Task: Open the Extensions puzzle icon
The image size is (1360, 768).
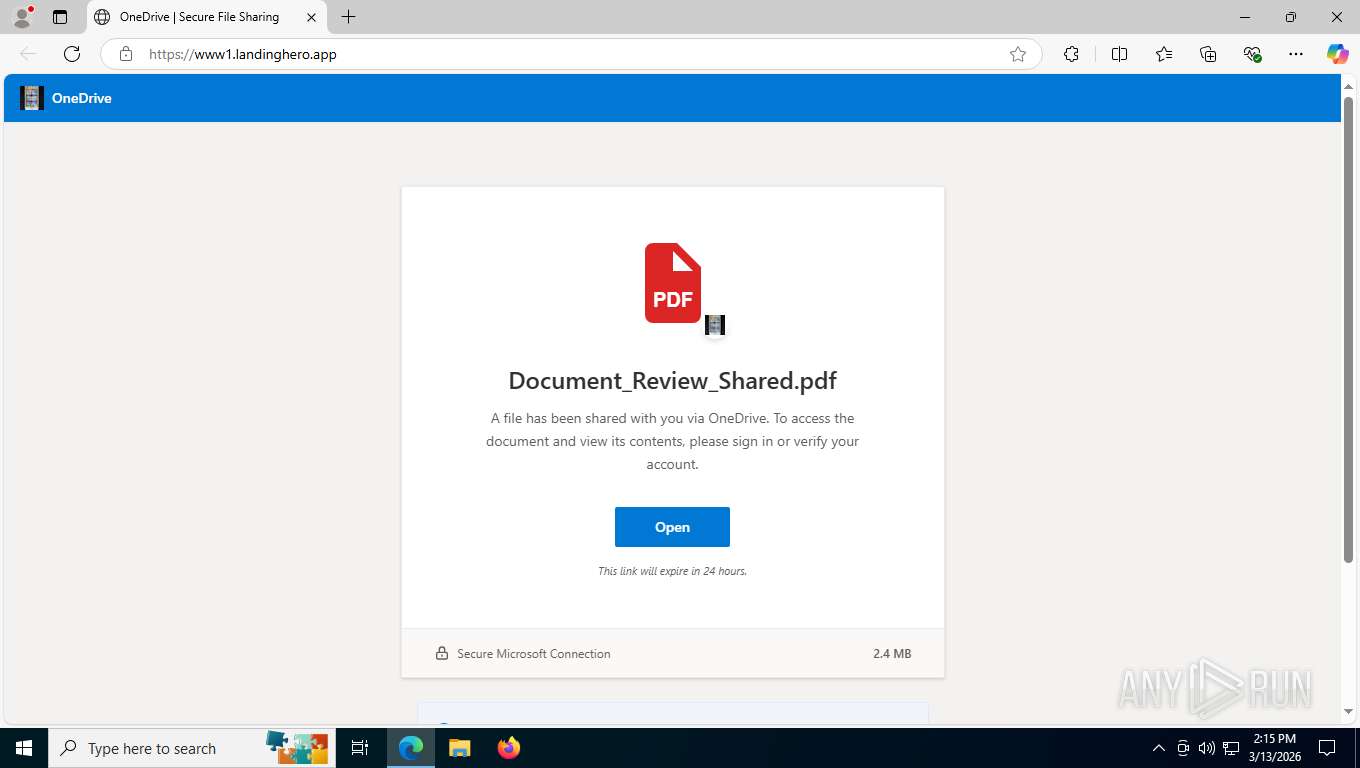Action: 1071,54
